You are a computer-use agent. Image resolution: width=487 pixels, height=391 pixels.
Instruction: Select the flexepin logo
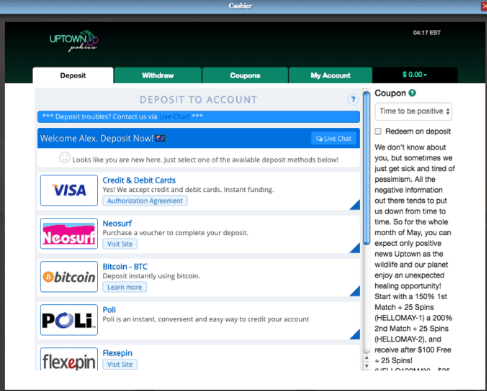click(x=69, y=359)
